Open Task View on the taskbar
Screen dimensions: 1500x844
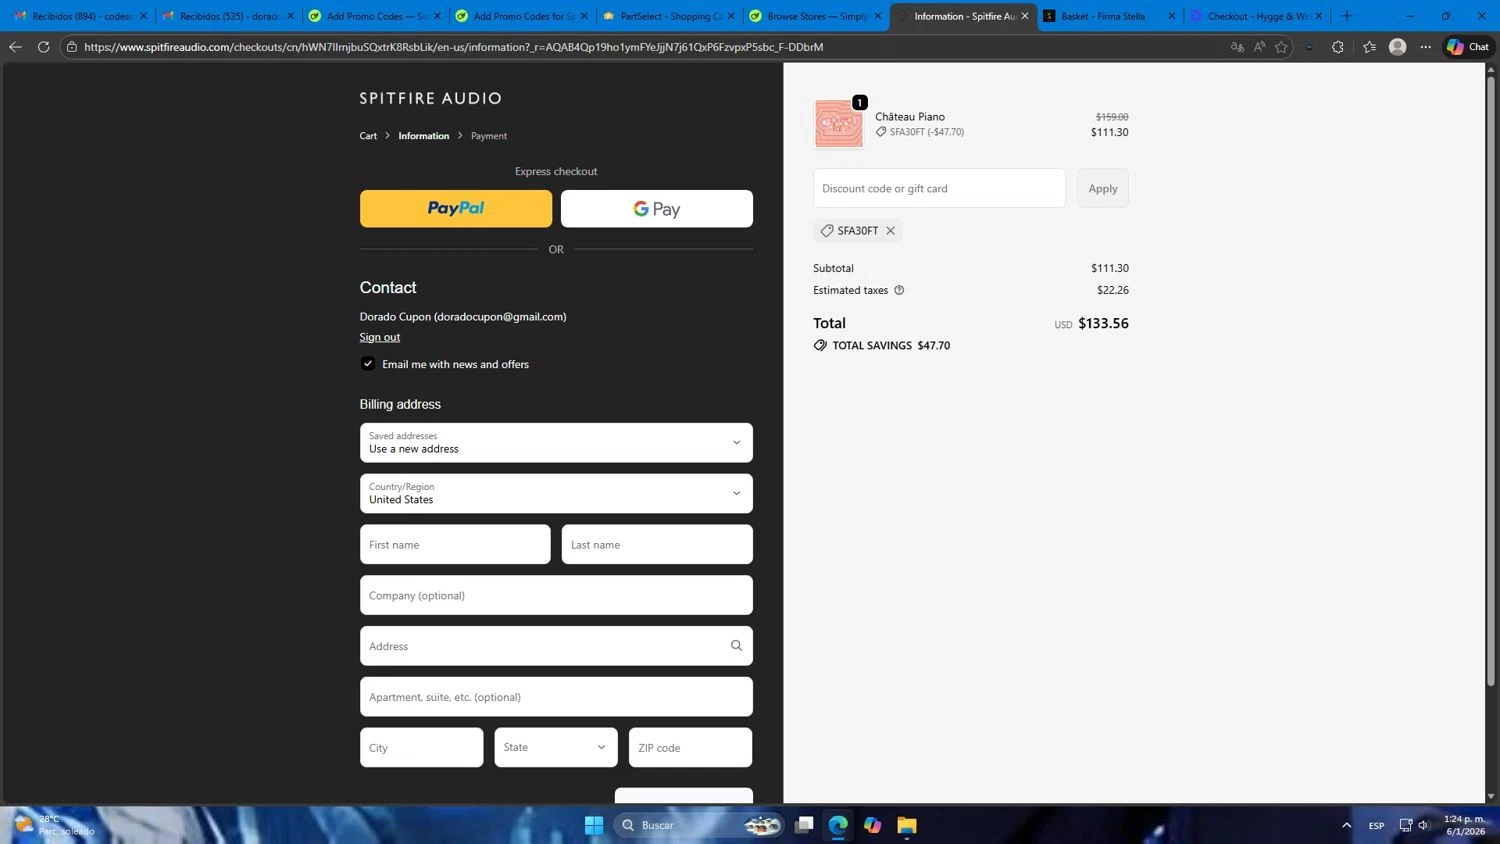[x=804, y=825]
